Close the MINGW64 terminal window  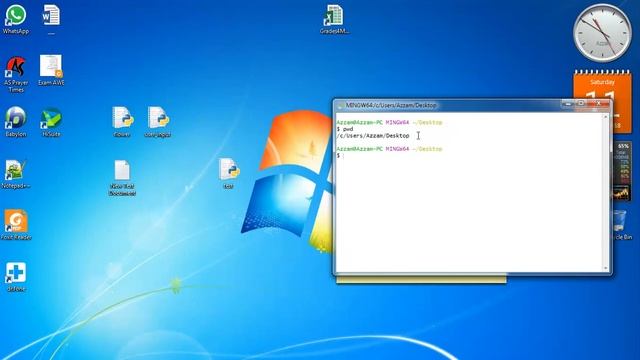click(599, 104)
